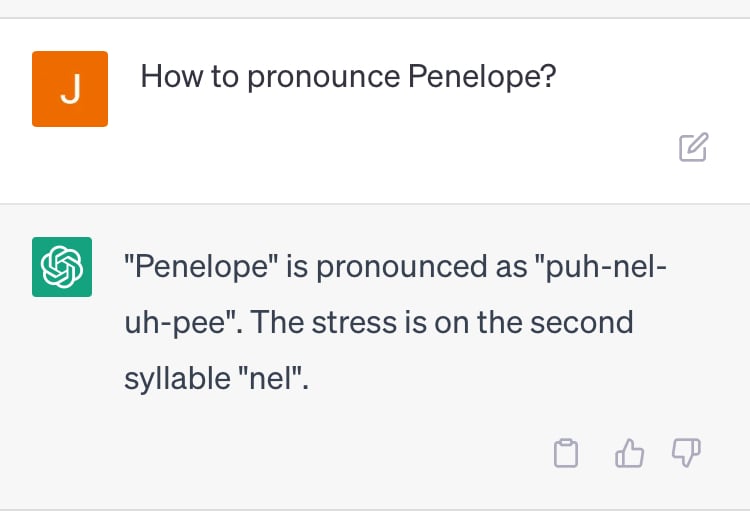
Task: Click the word 'pronounce' in the user question
Action: (x=323, y=77)
